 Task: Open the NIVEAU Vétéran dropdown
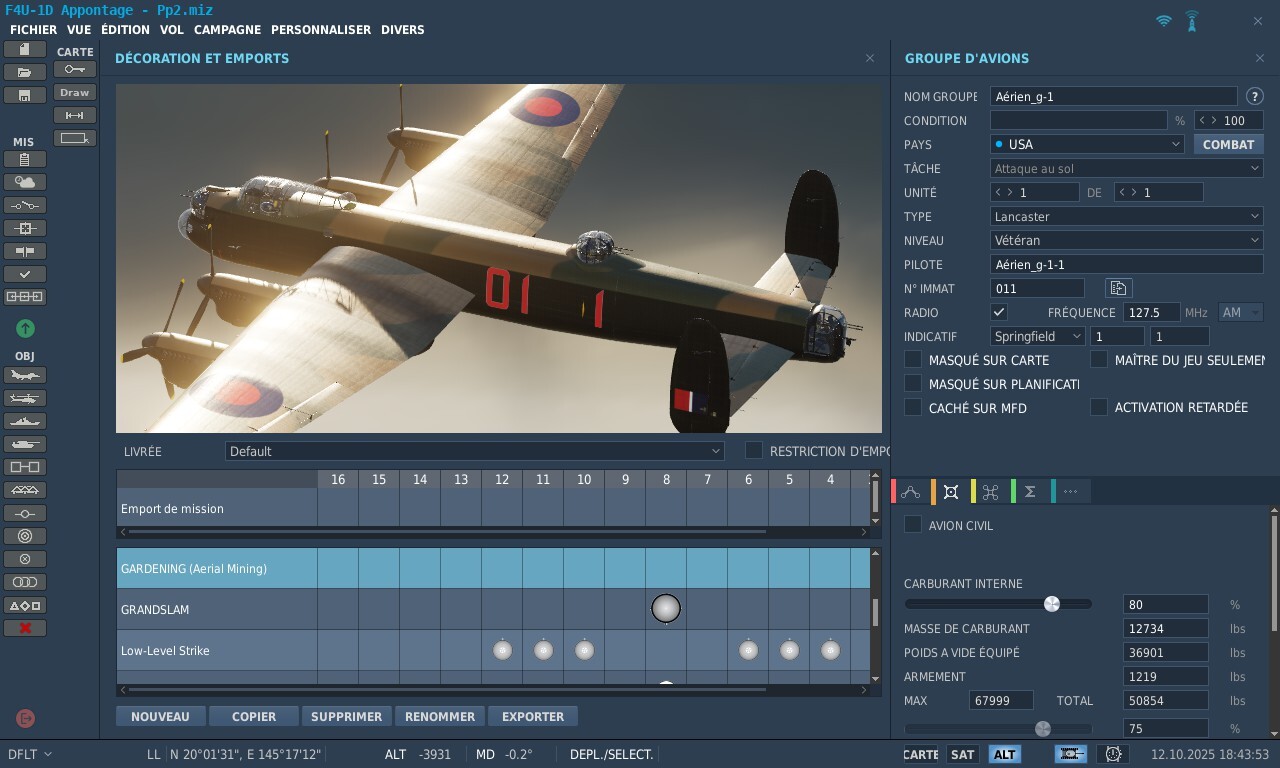(1127, 240)
